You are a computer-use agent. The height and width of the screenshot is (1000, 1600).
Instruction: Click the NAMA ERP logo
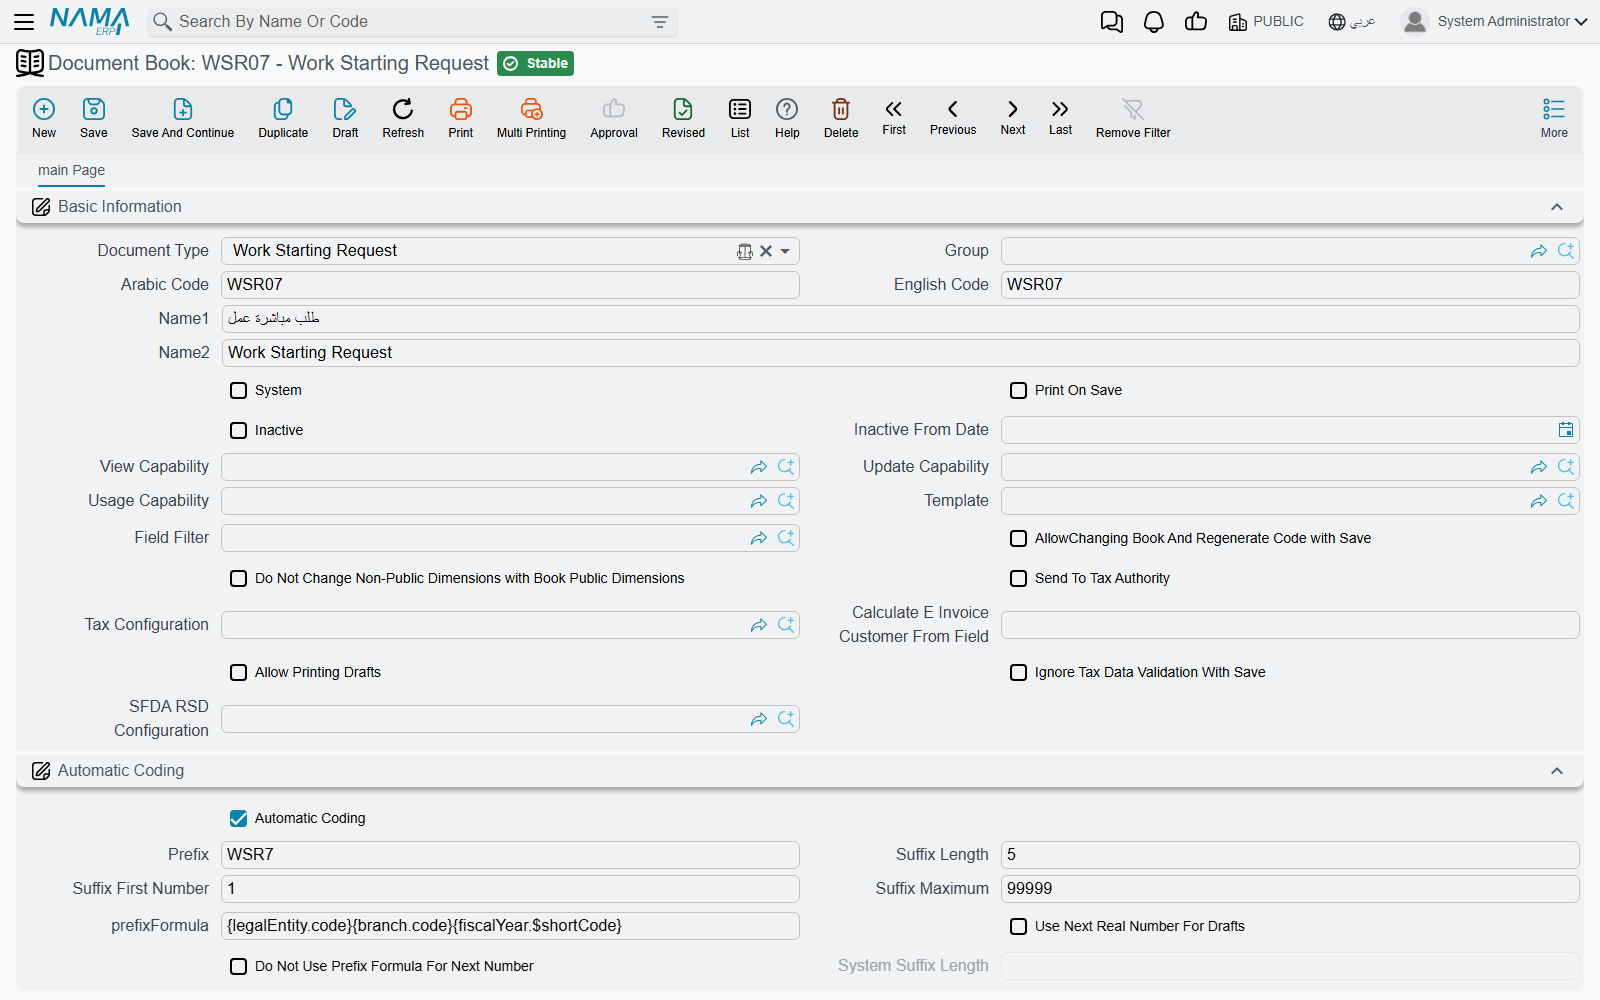point(90,21)
